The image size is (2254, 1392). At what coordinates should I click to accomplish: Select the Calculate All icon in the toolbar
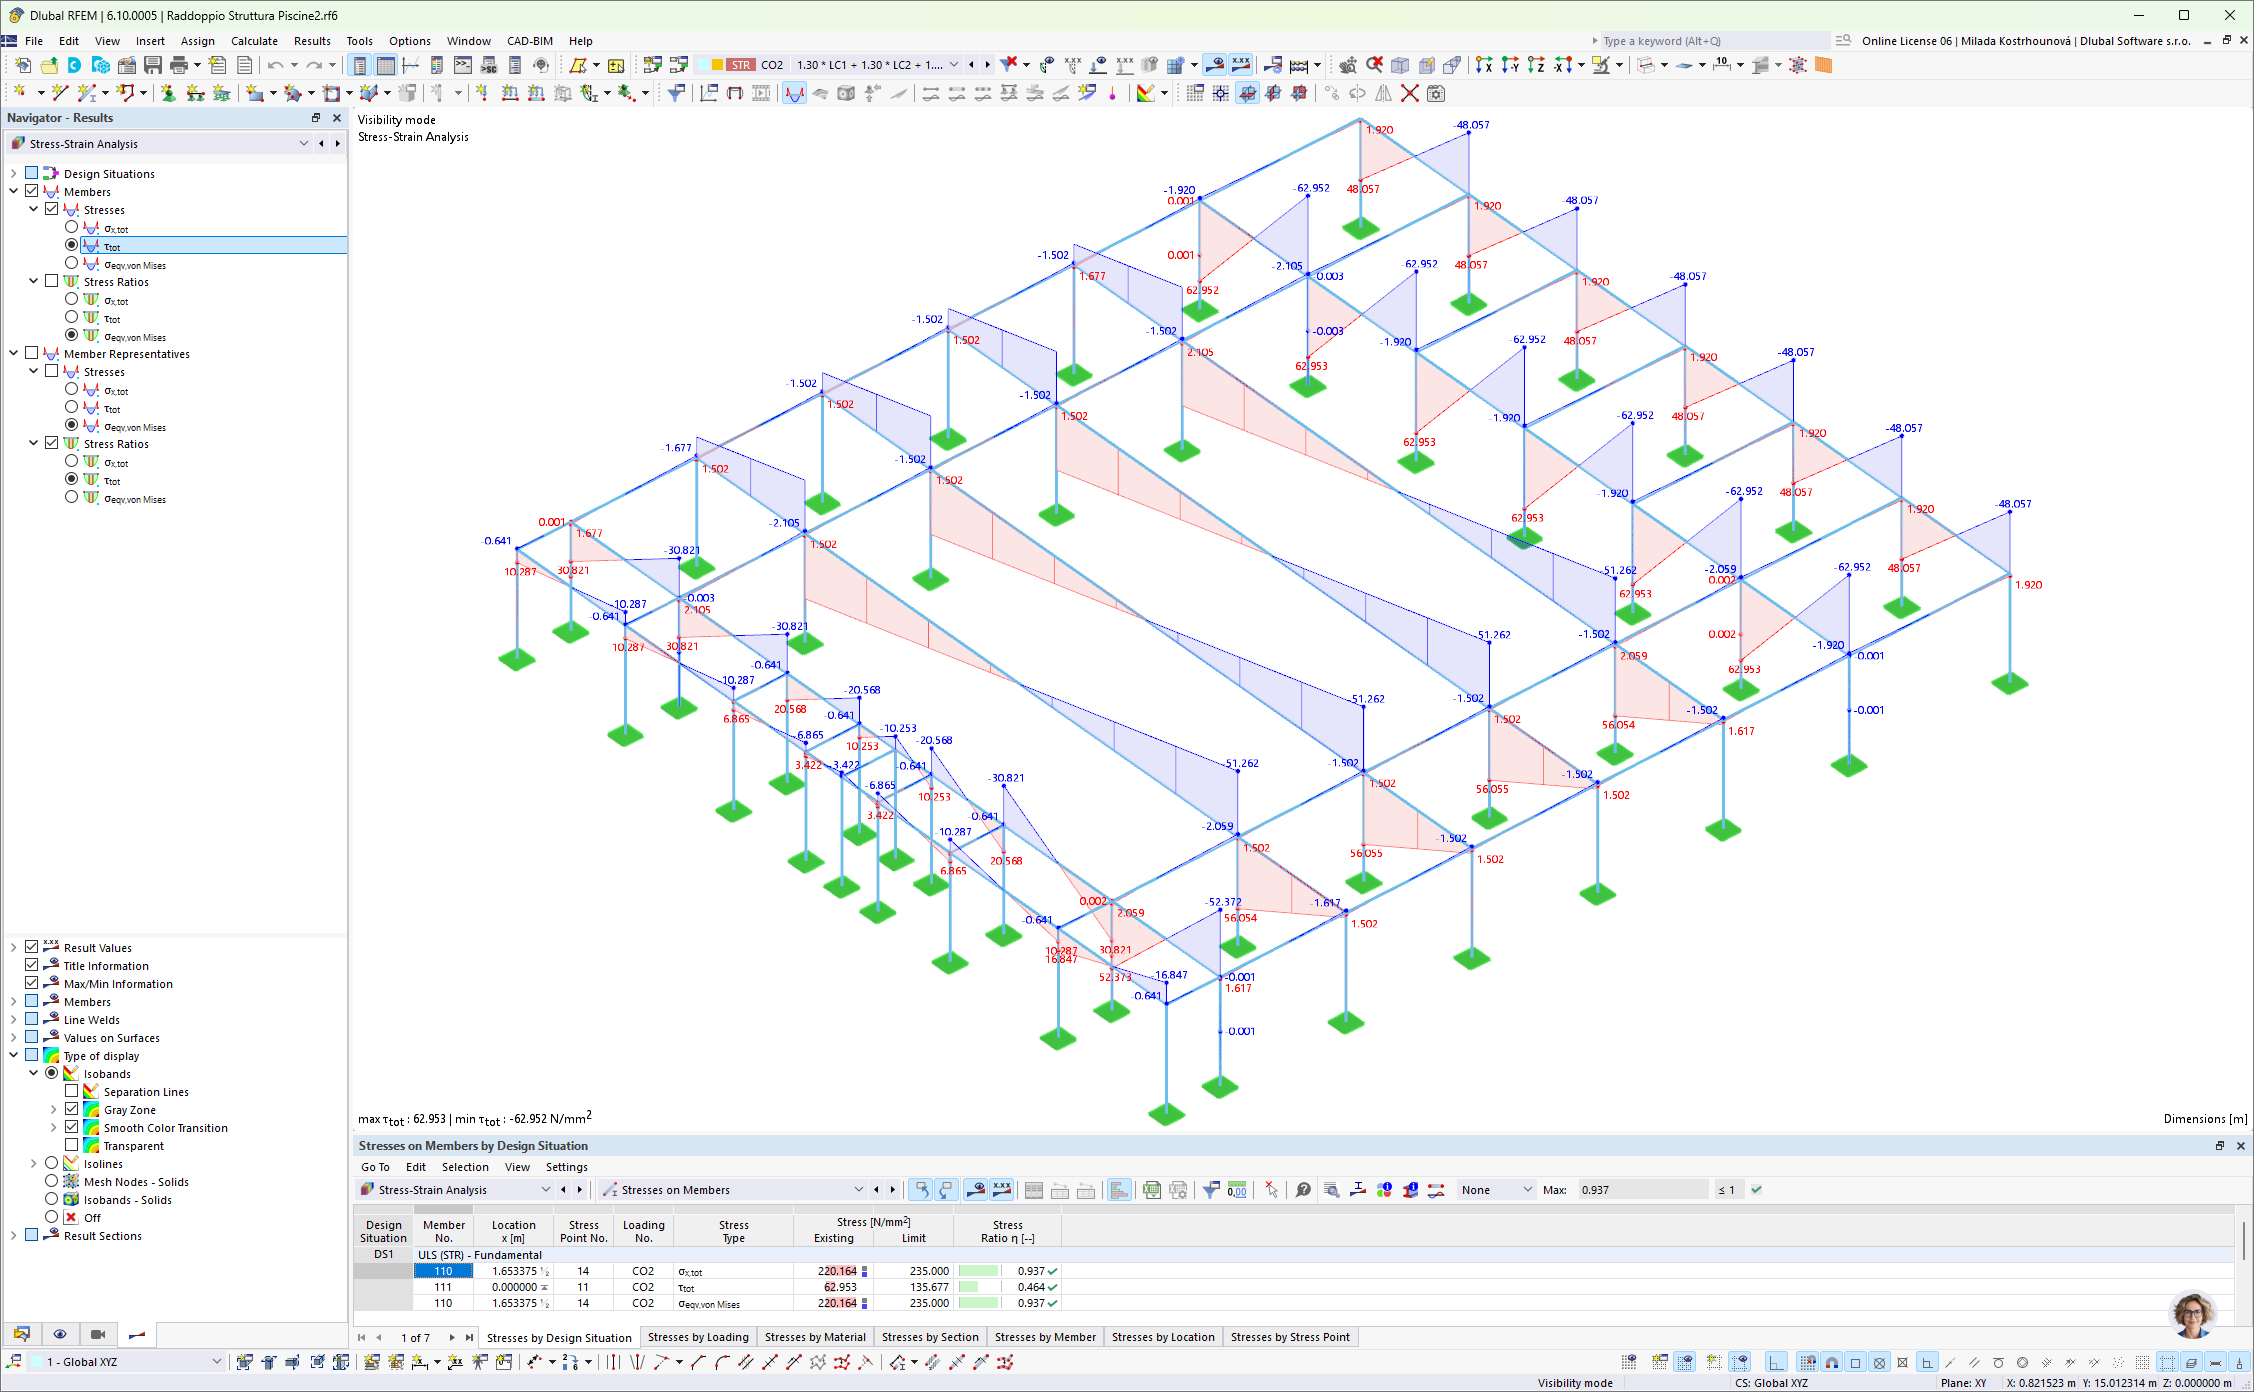point(1298,65)
